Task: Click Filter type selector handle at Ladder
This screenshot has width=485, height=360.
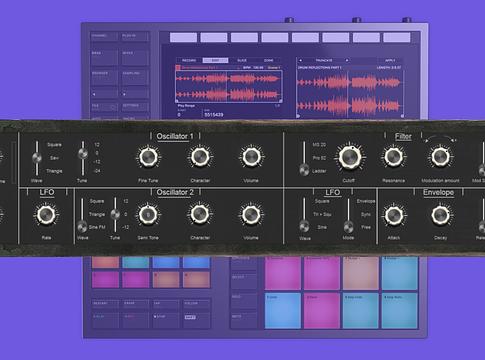Action: [304, 170]
